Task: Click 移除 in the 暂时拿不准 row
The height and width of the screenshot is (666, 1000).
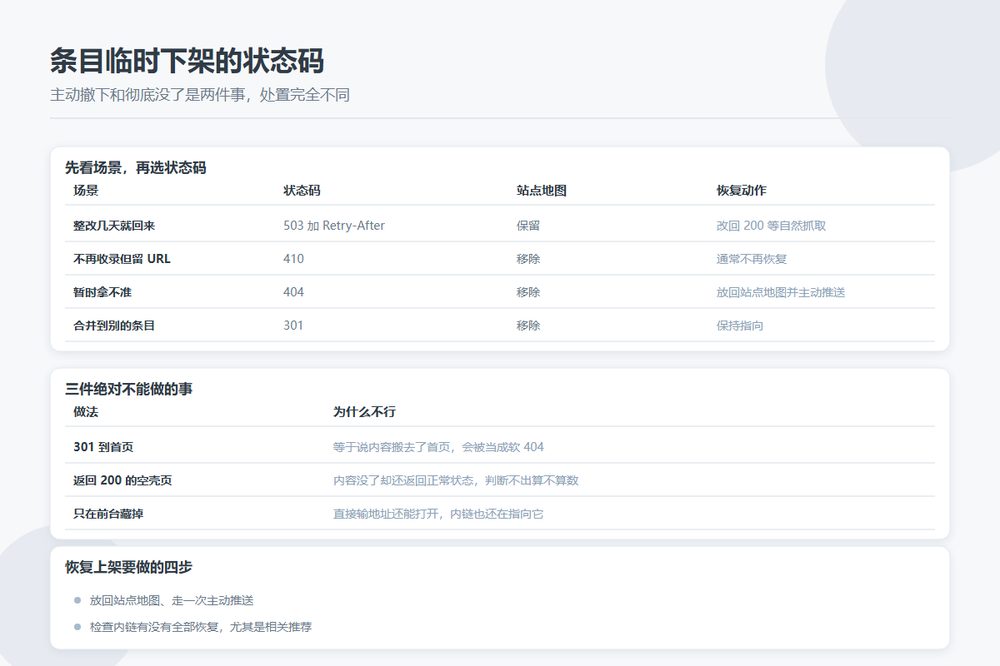Action: tap(528, 292)
